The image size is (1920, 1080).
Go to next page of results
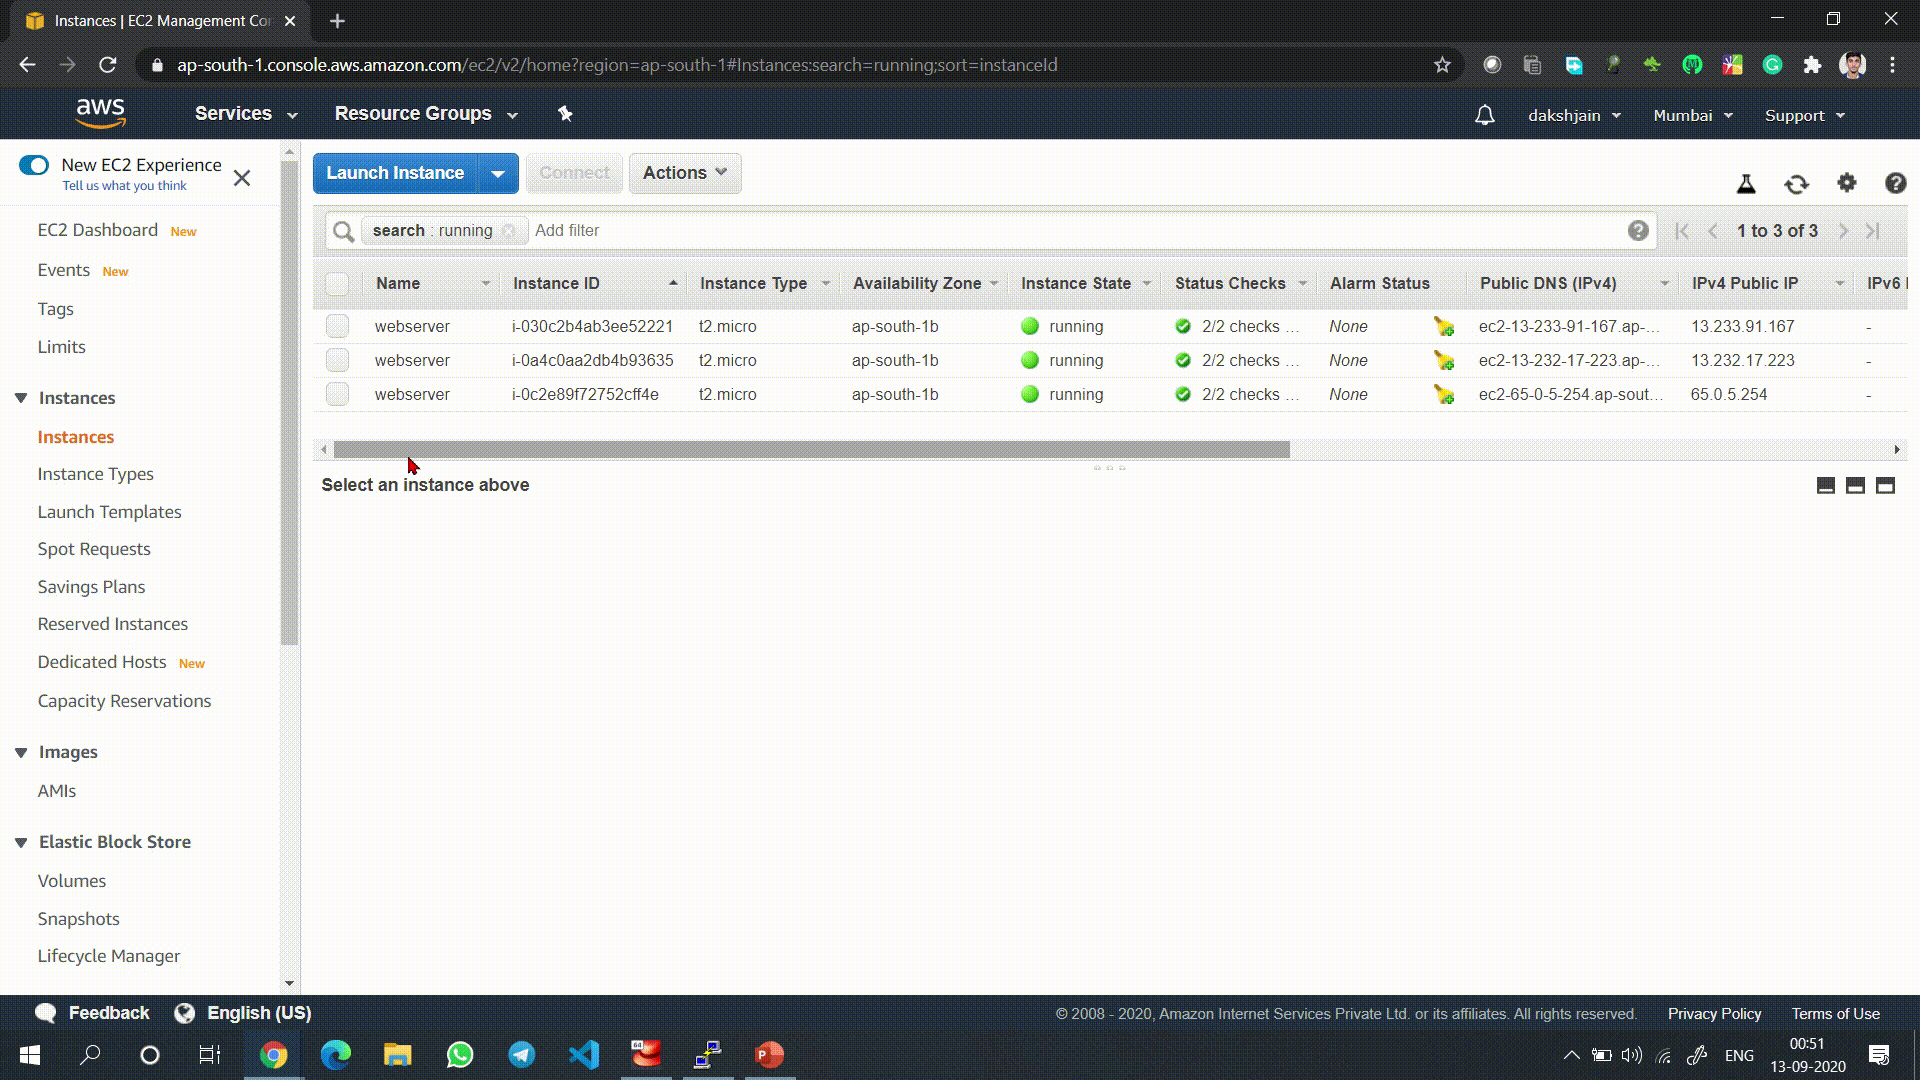1843,231
